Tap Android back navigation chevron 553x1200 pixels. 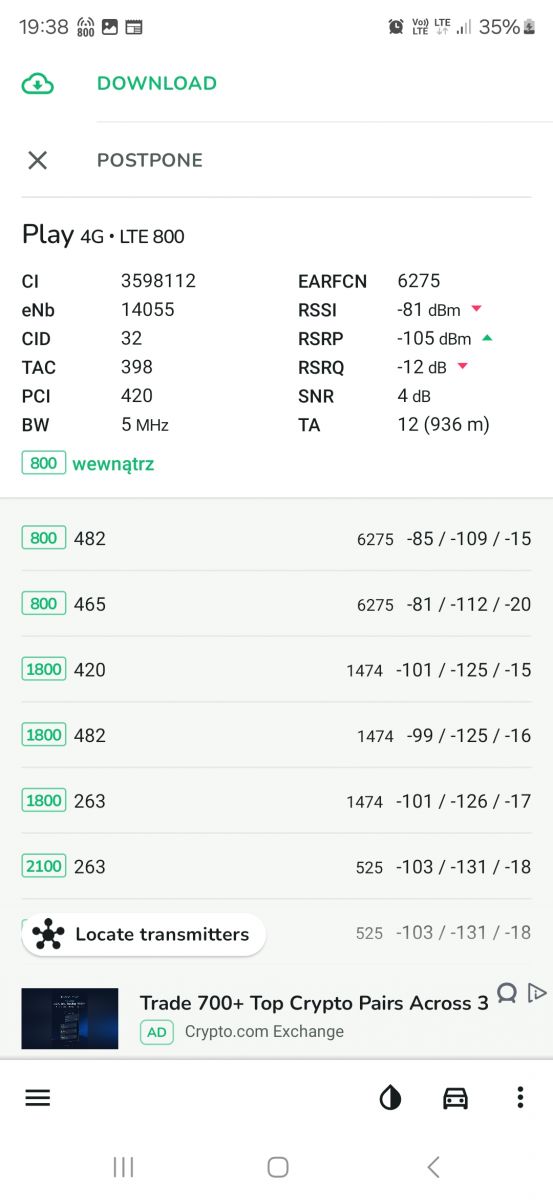click(433, 1166)
